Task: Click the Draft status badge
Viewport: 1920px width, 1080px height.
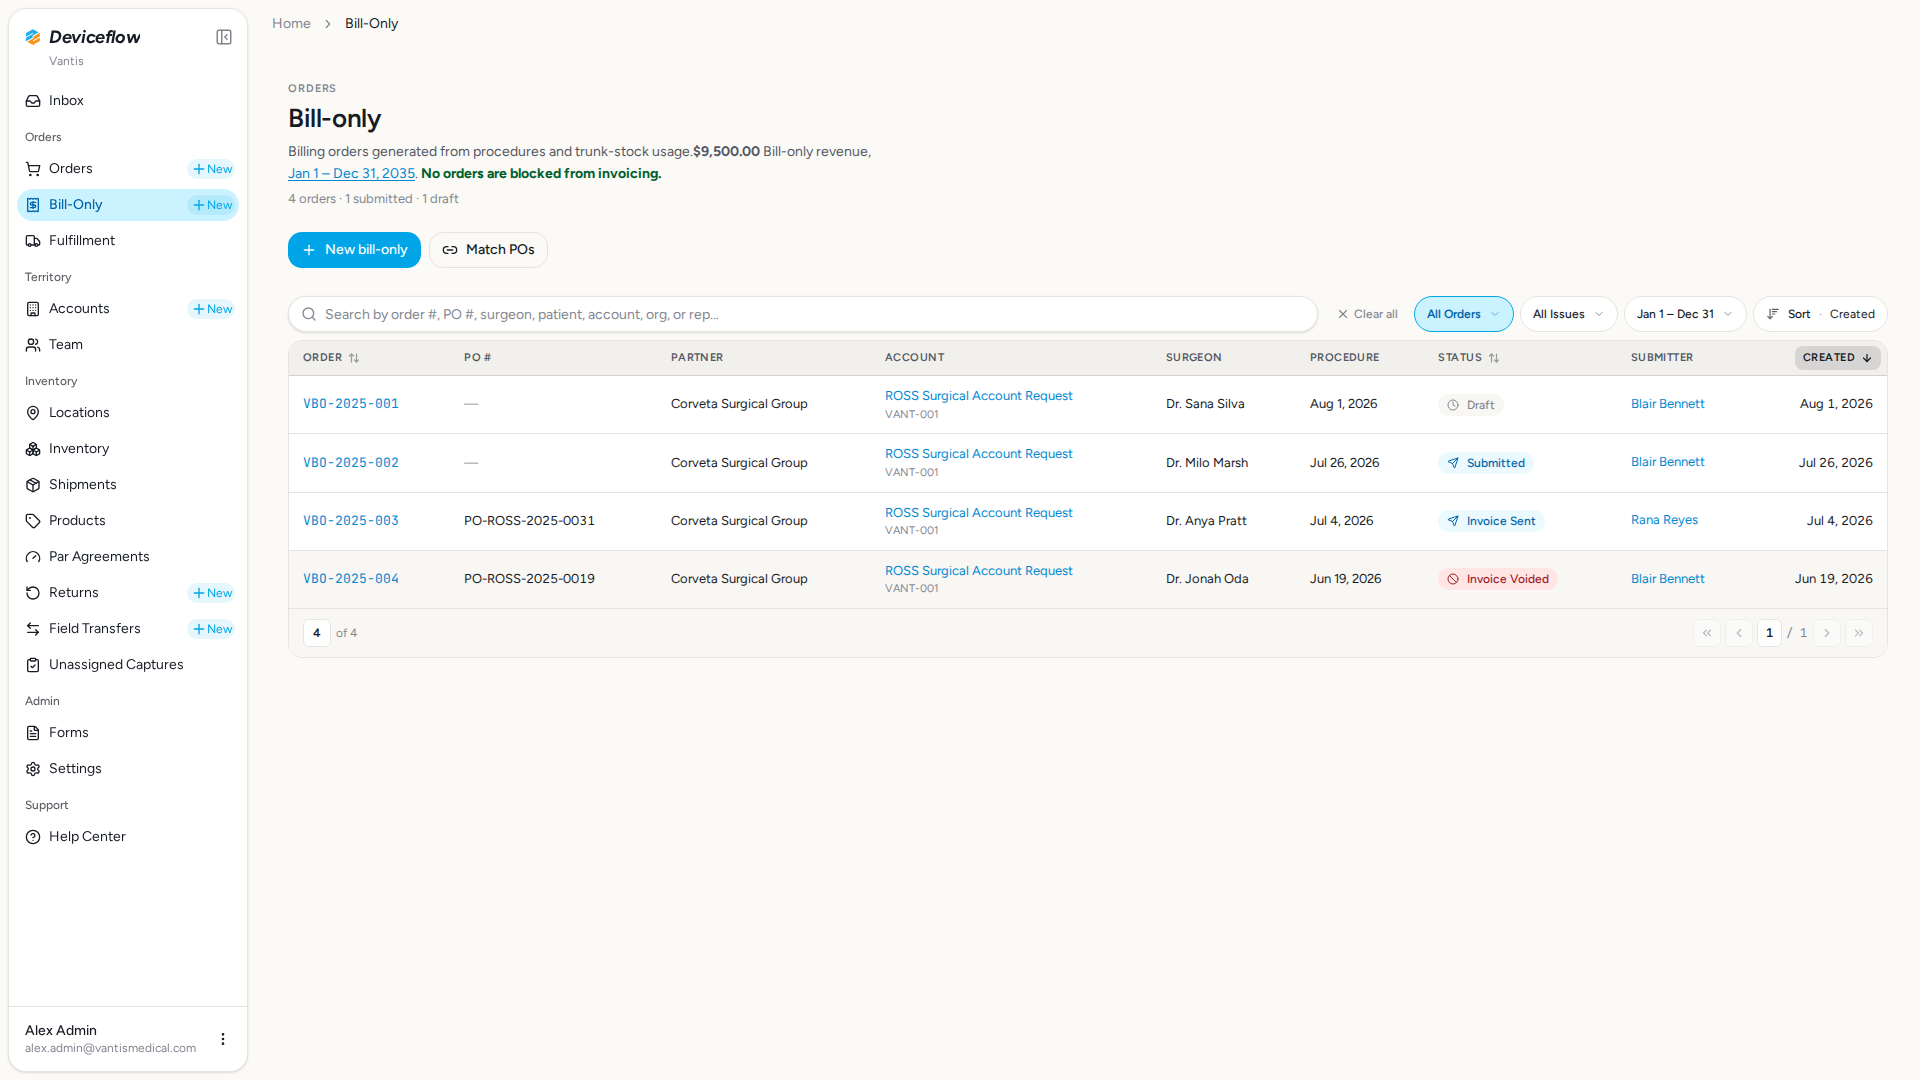Action: (1470, 405)
